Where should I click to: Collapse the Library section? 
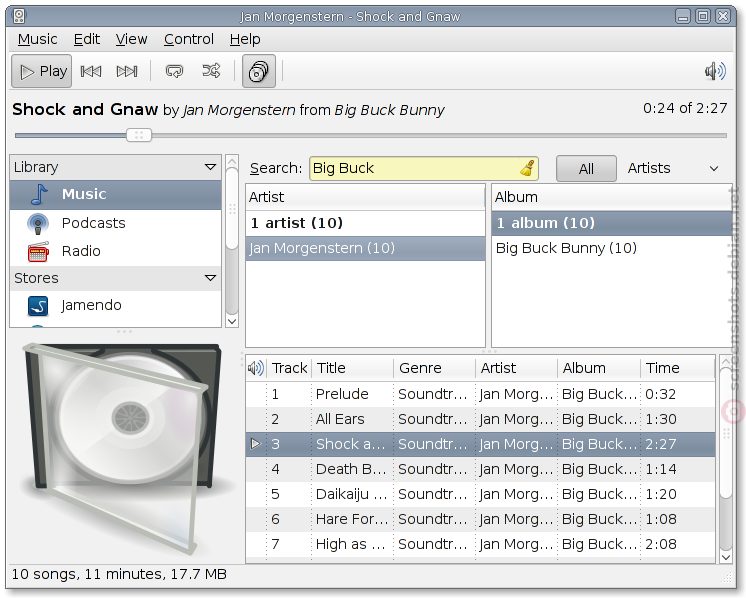coord(210,167)
